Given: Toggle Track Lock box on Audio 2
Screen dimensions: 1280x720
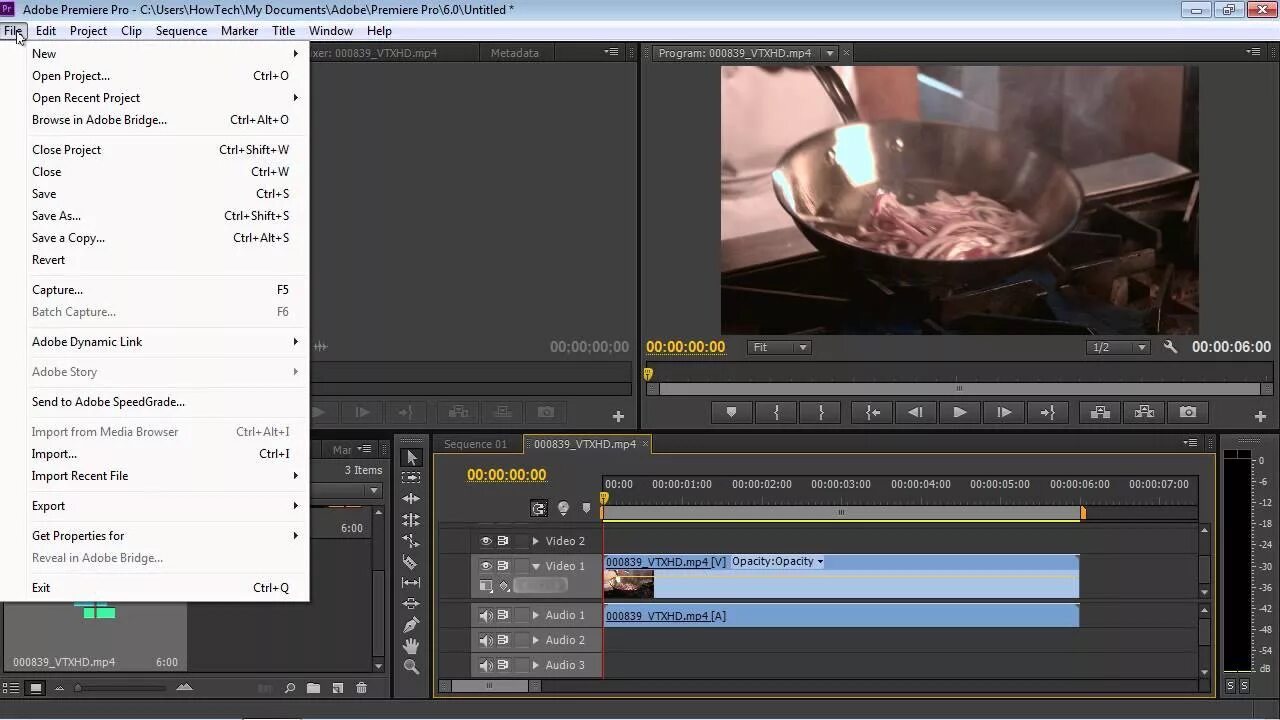Looking at the screenshot, I should (x=521, y=640).
